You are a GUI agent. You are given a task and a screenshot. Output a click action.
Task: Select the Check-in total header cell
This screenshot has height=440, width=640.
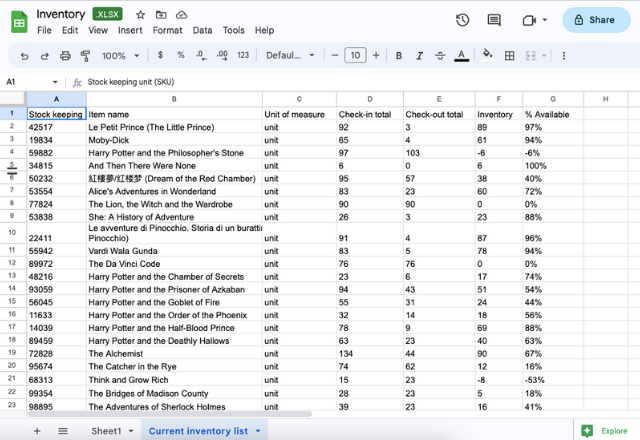pos(370,114)
